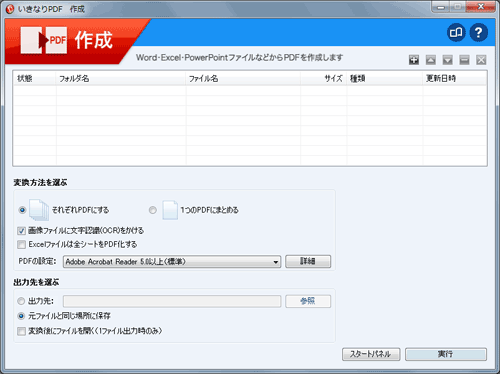
Task: Minimize the いきなりPDF window
Action: (x=440, y=7)
